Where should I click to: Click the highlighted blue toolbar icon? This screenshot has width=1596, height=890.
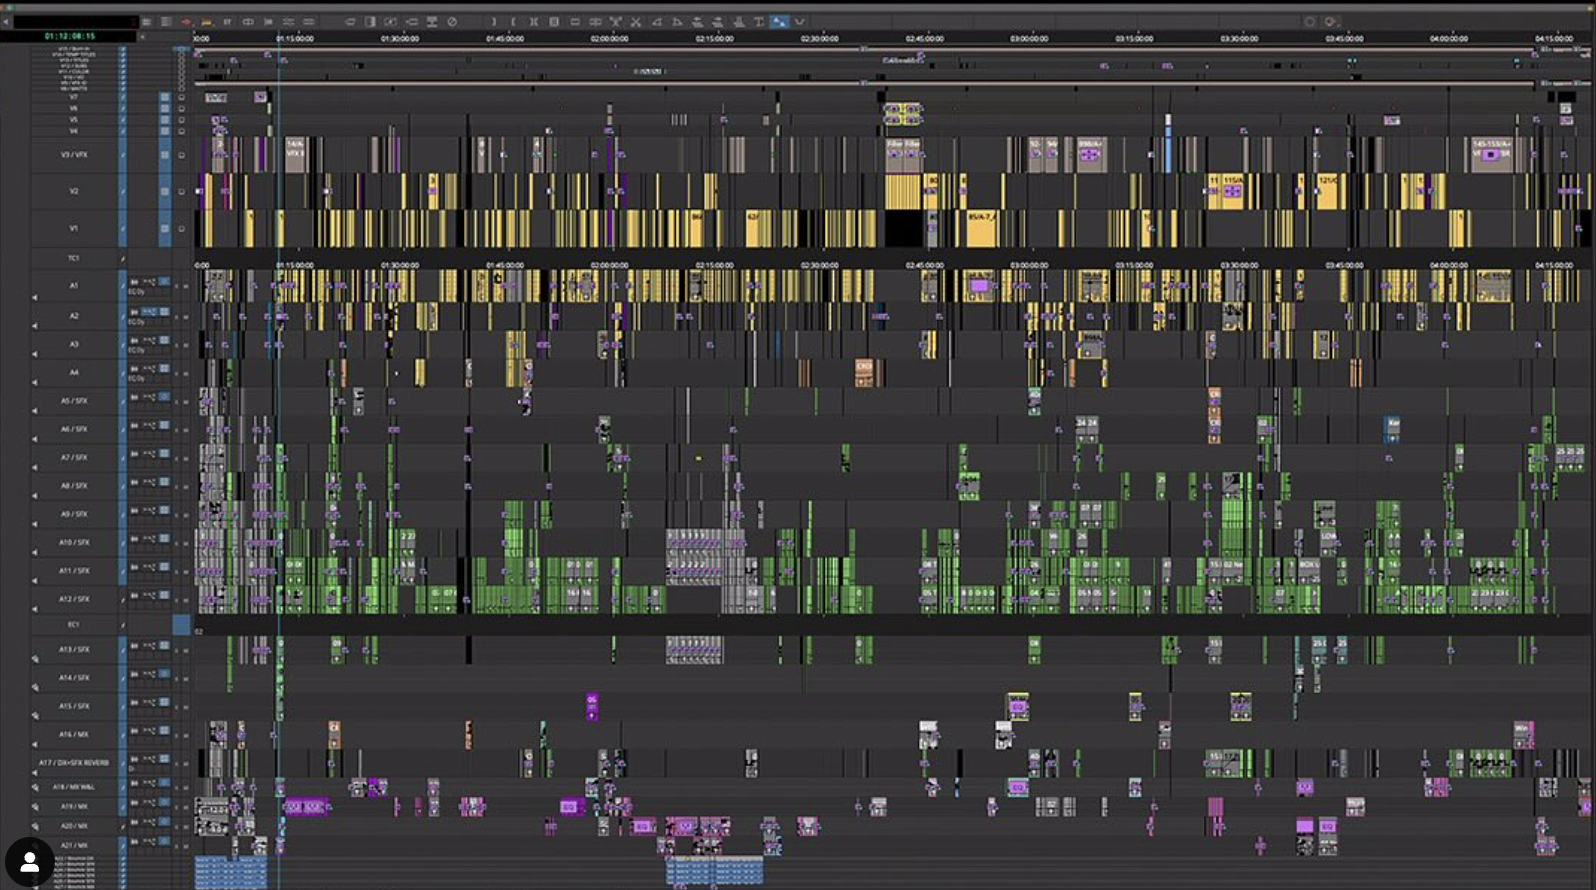click(x=778, y=21)
